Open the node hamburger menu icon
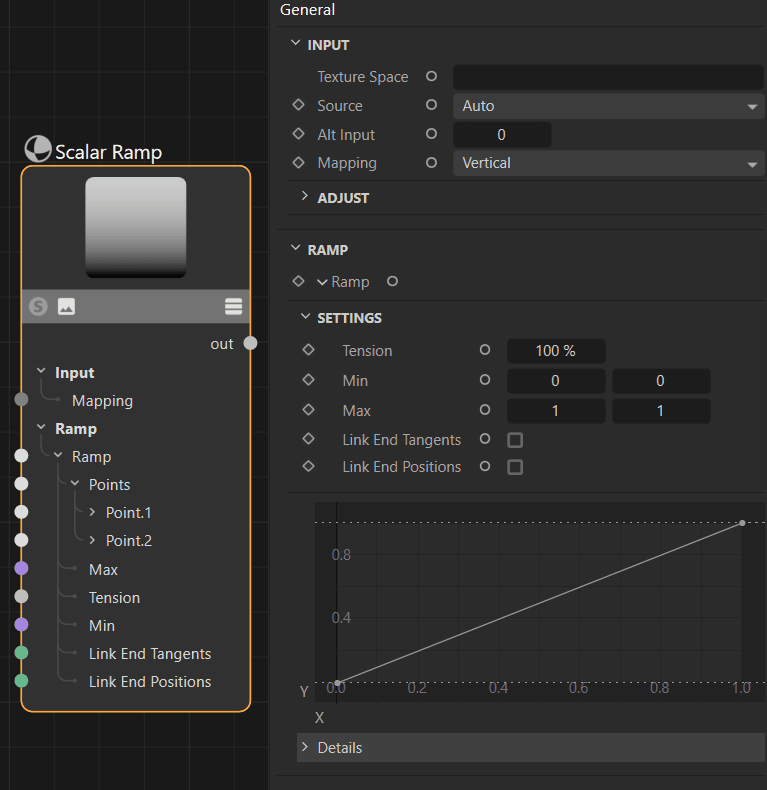 coord(234,307)
